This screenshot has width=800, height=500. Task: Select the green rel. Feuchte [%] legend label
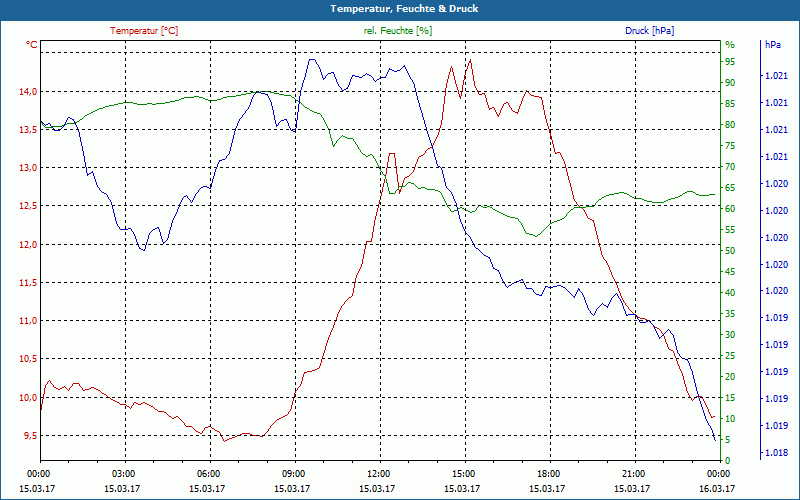[x=397, y=31]
